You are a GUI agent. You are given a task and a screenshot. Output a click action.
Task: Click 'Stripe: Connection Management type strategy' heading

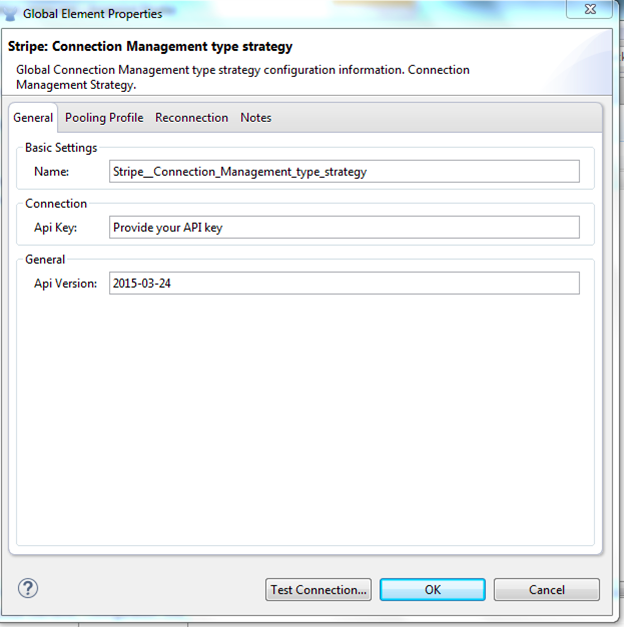150,46
